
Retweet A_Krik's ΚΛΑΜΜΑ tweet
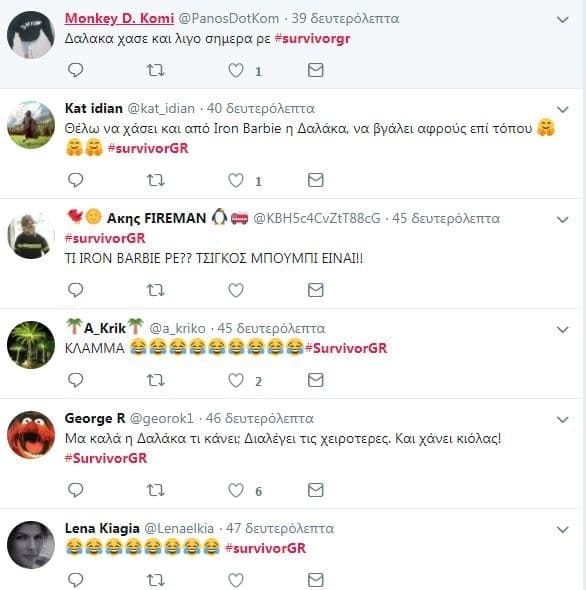click(x=155, y=380)
